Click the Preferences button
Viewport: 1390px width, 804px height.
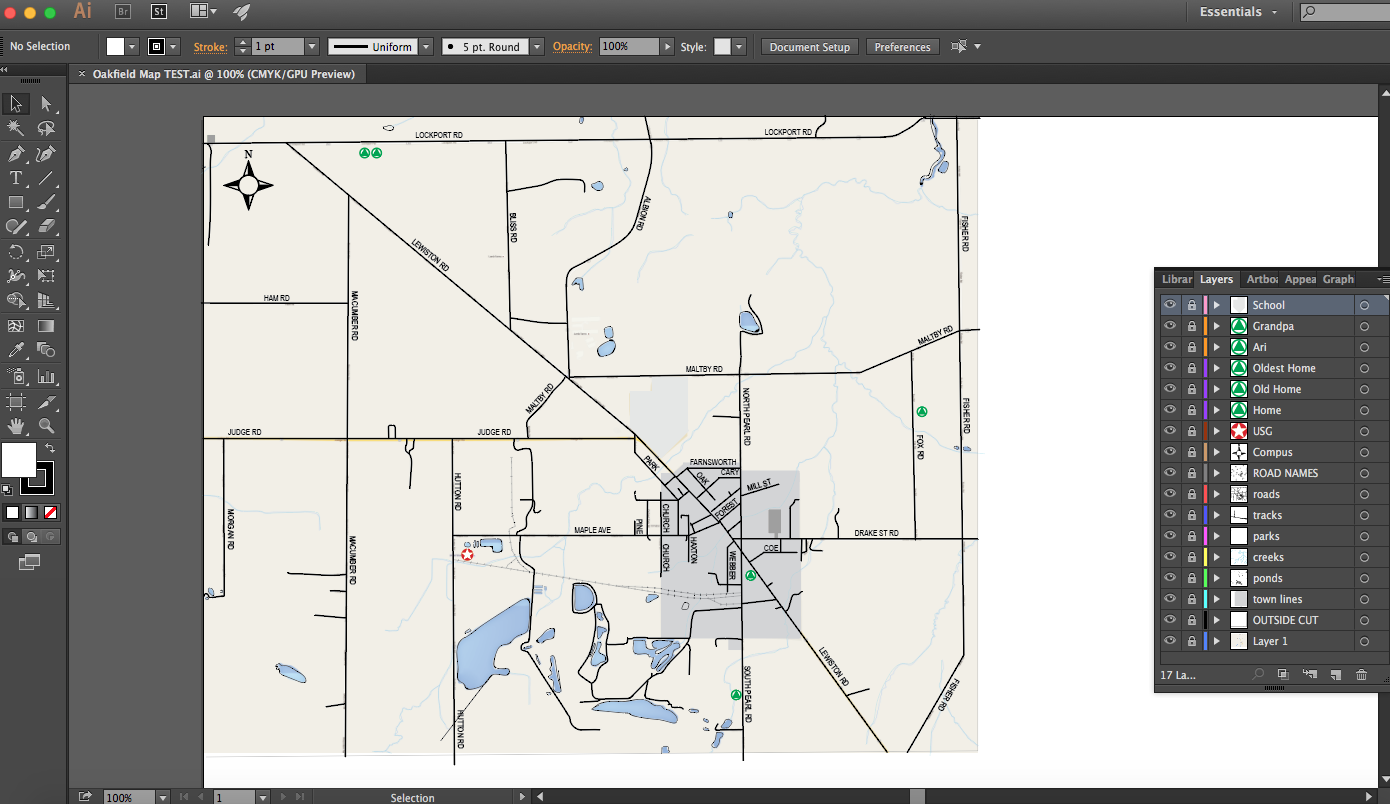[x=902, y=47]
